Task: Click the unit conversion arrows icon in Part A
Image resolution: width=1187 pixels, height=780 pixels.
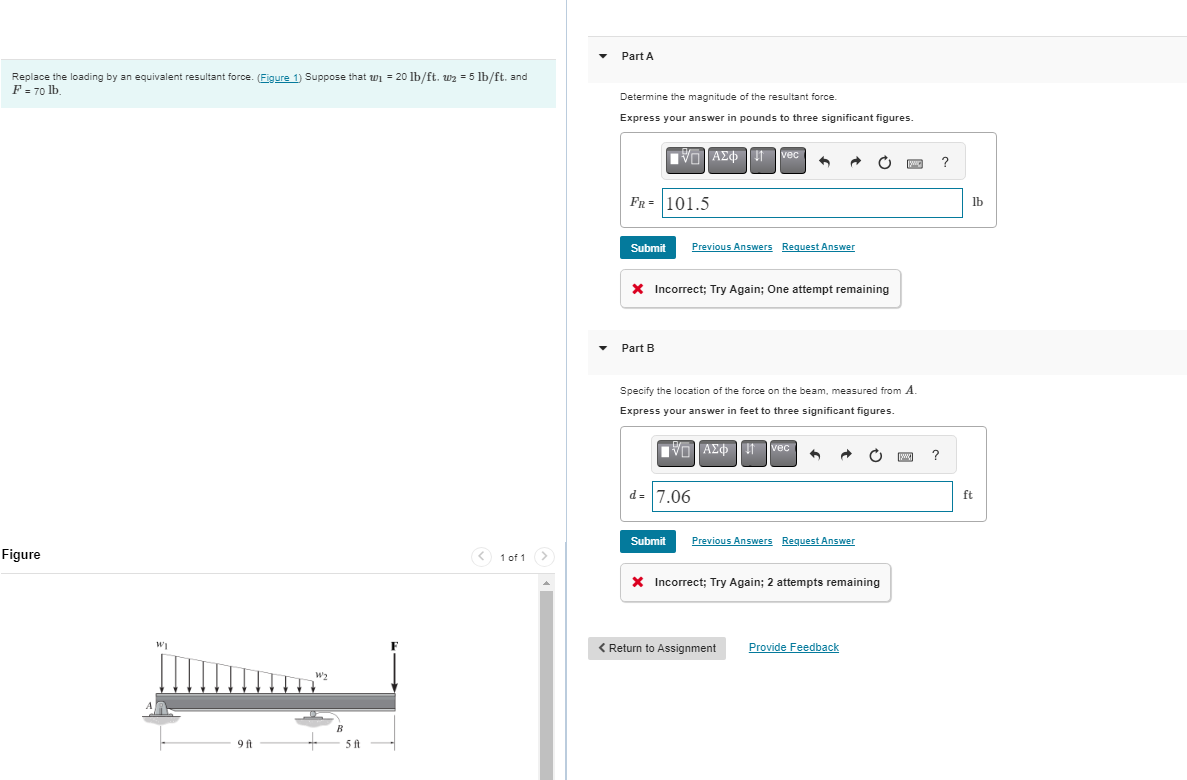Action: coord(761,160)
